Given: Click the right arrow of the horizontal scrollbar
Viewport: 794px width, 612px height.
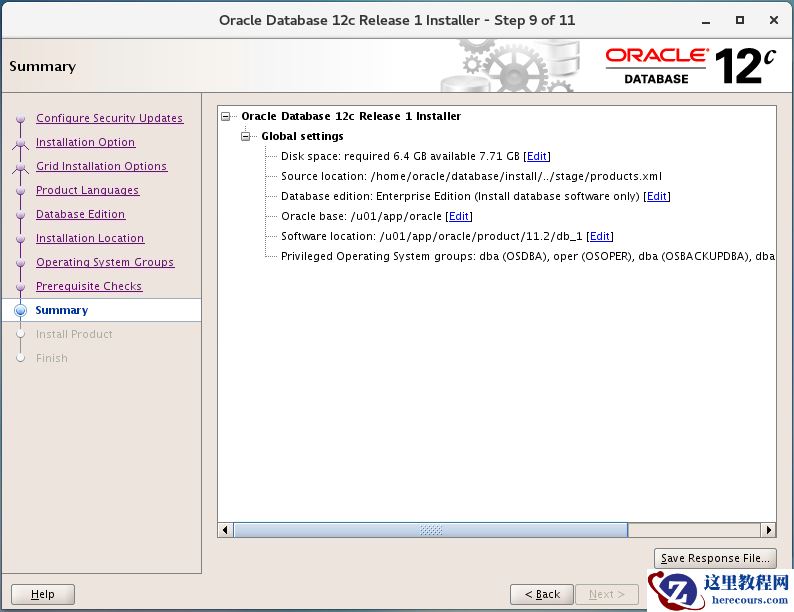Looking at the screenshot, I should click(769, 531).
